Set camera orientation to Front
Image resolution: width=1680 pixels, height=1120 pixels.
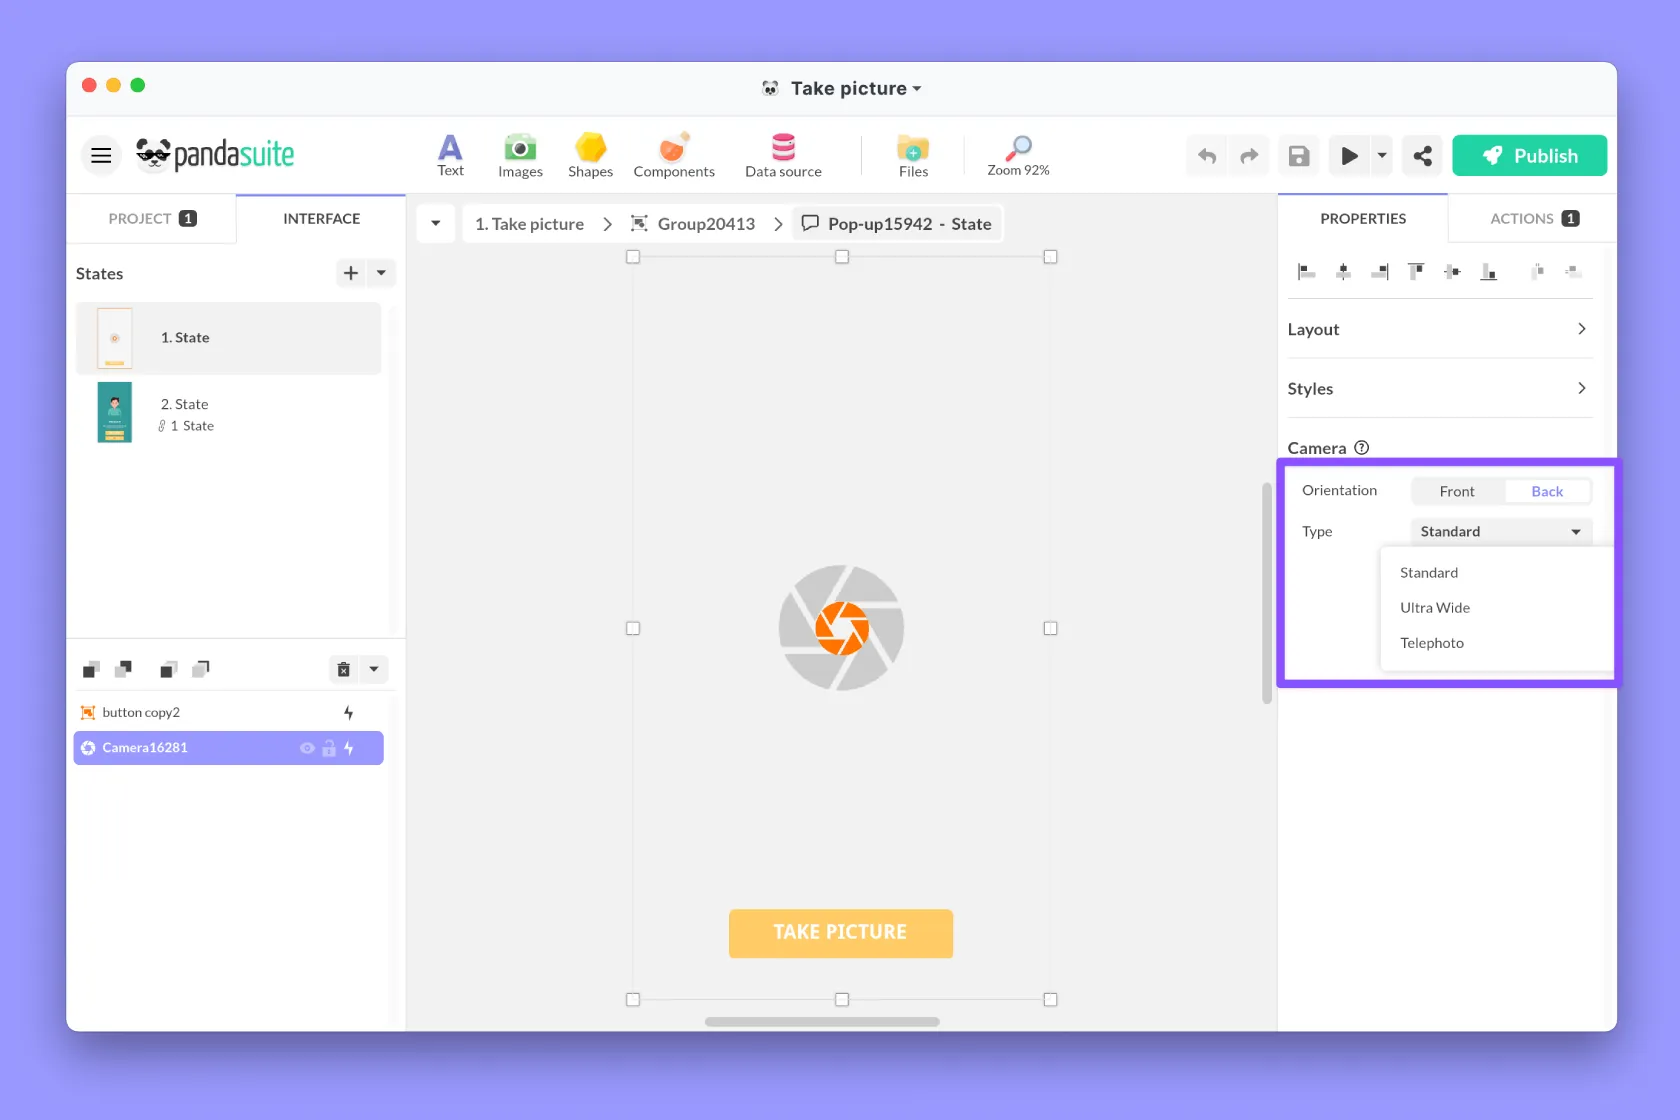pos(1456,491)
